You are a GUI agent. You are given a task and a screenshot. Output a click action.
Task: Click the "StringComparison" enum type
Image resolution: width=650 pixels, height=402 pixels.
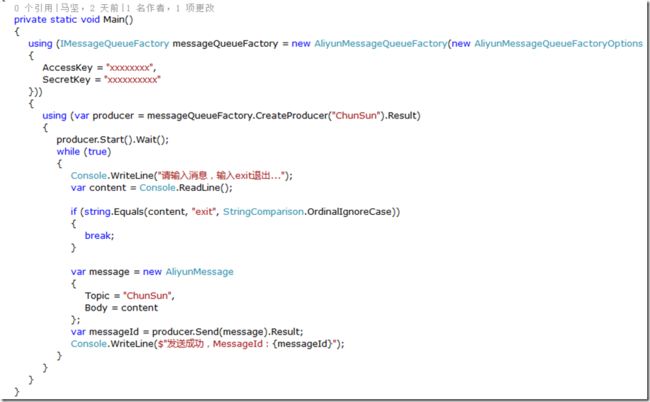click(263, 212)
